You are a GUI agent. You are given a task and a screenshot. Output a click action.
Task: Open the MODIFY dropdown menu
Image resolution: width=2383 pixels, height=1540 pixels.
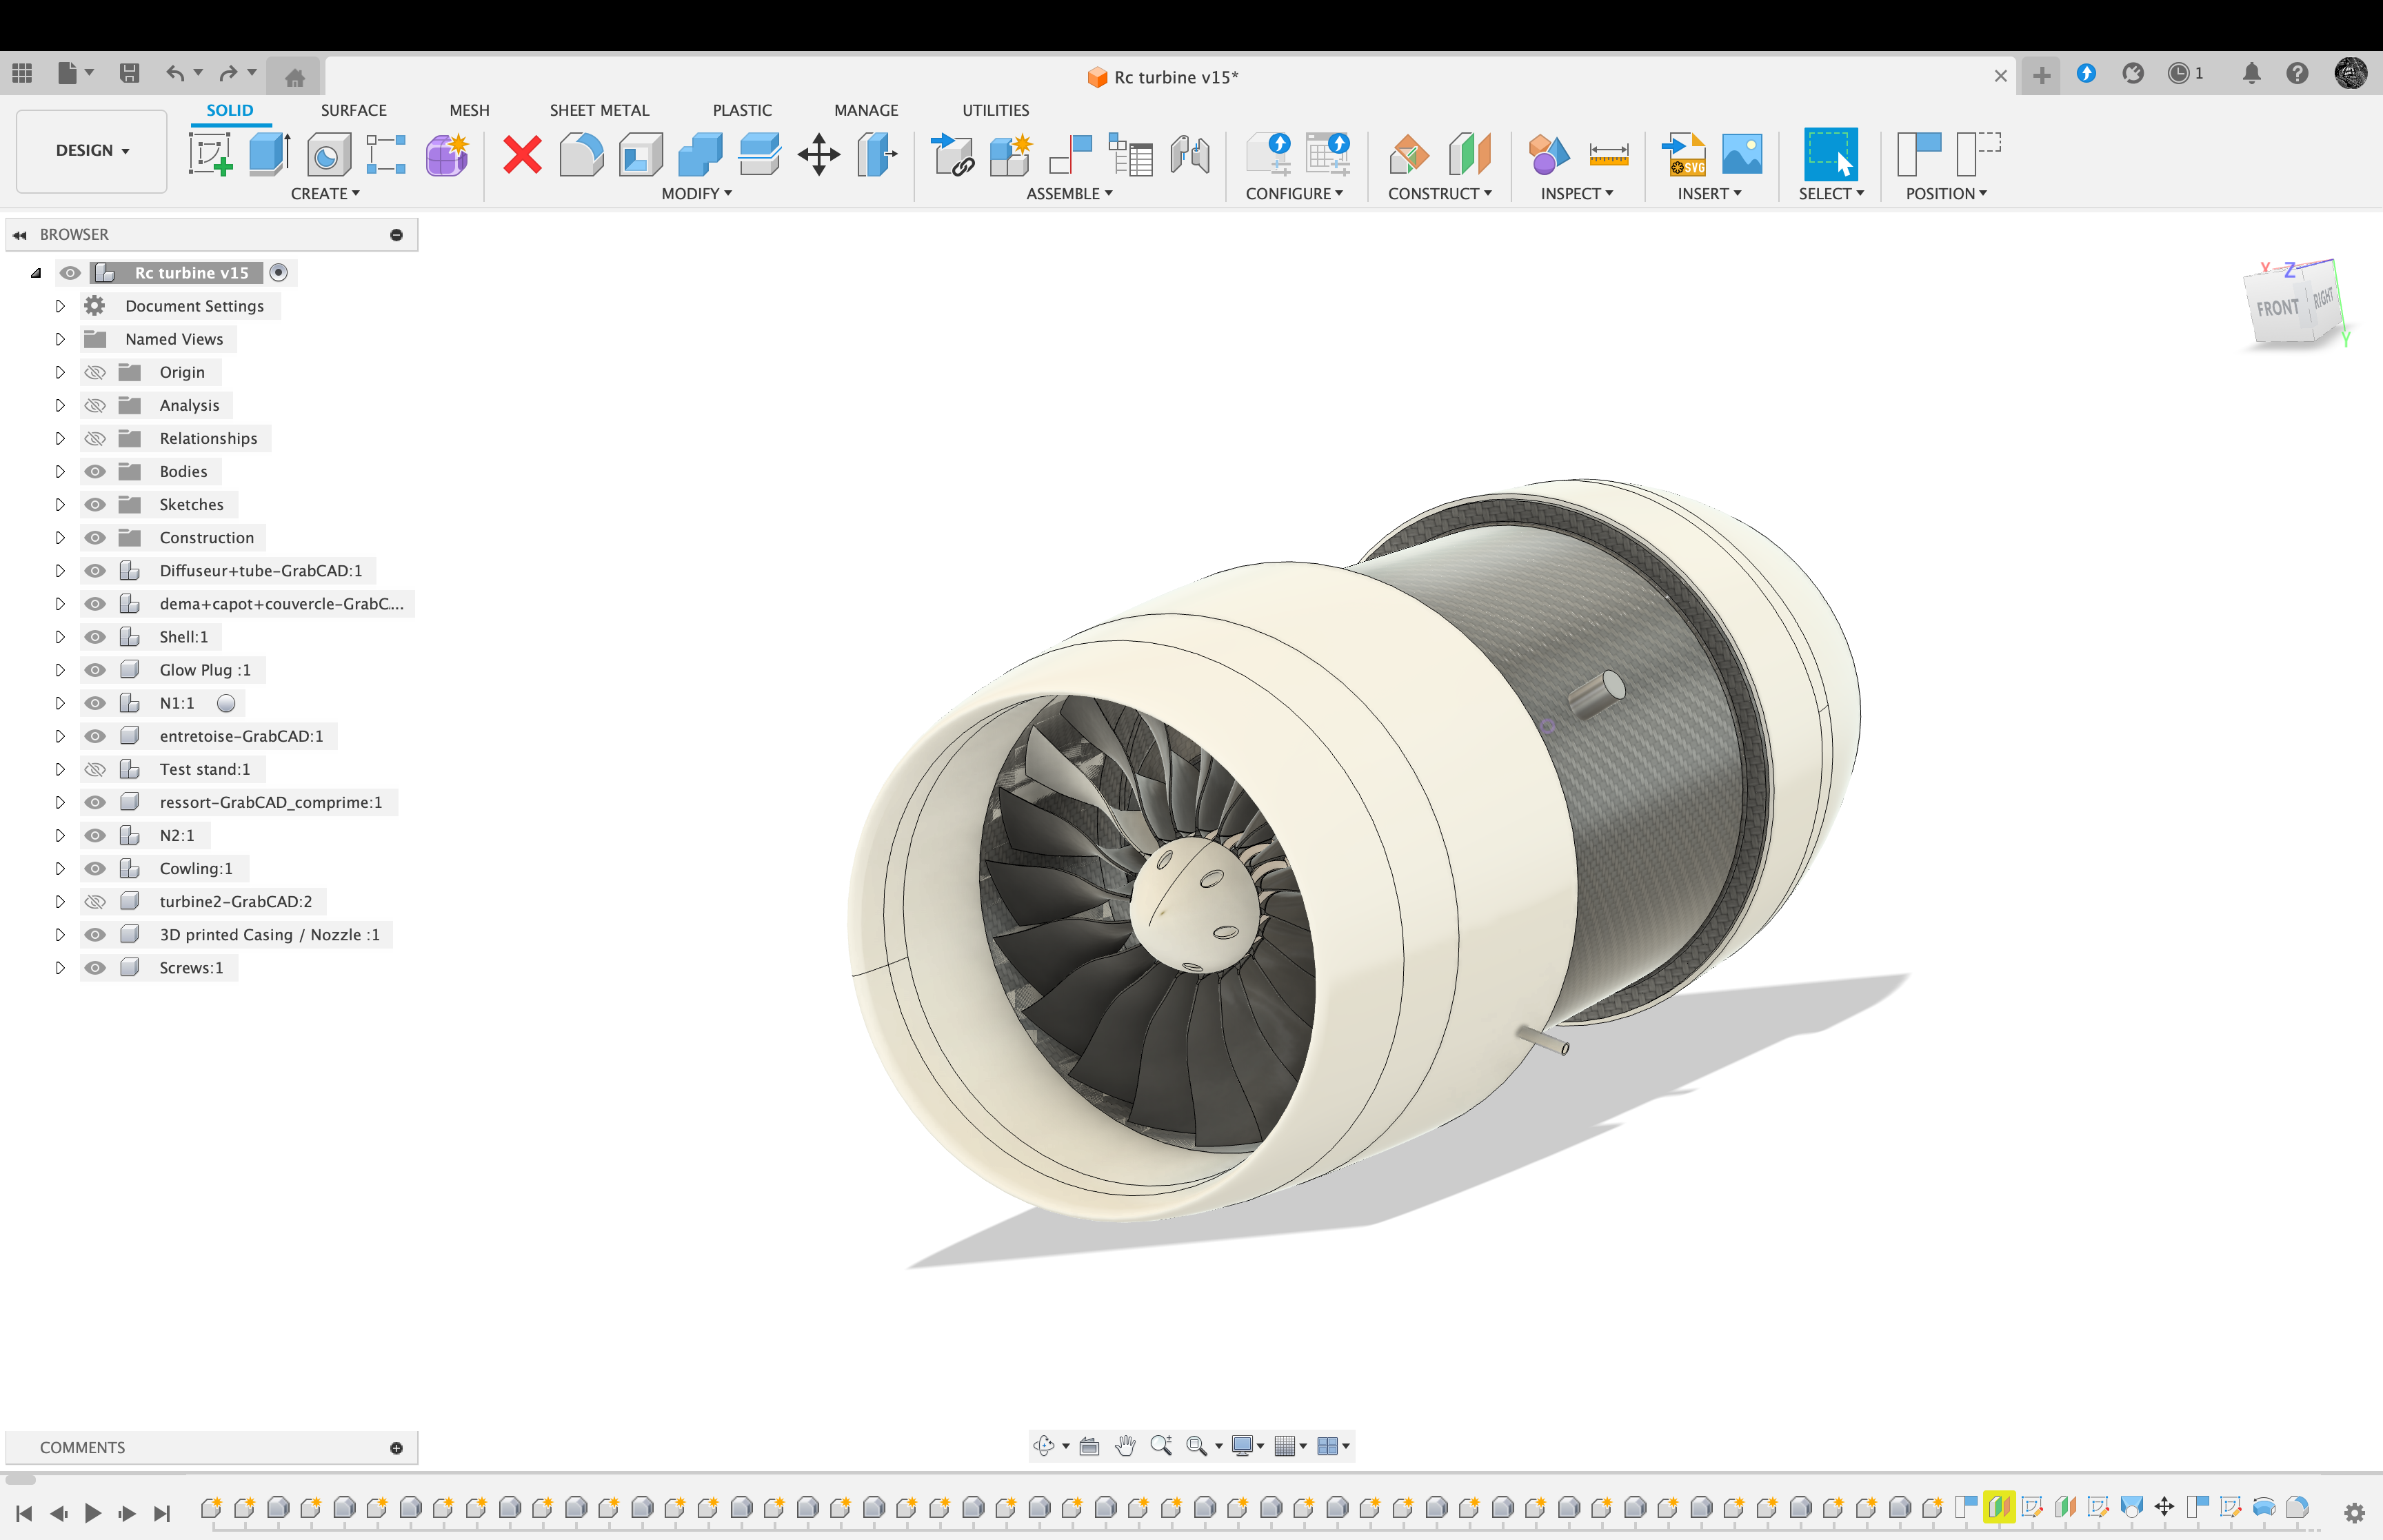(696, 194)
